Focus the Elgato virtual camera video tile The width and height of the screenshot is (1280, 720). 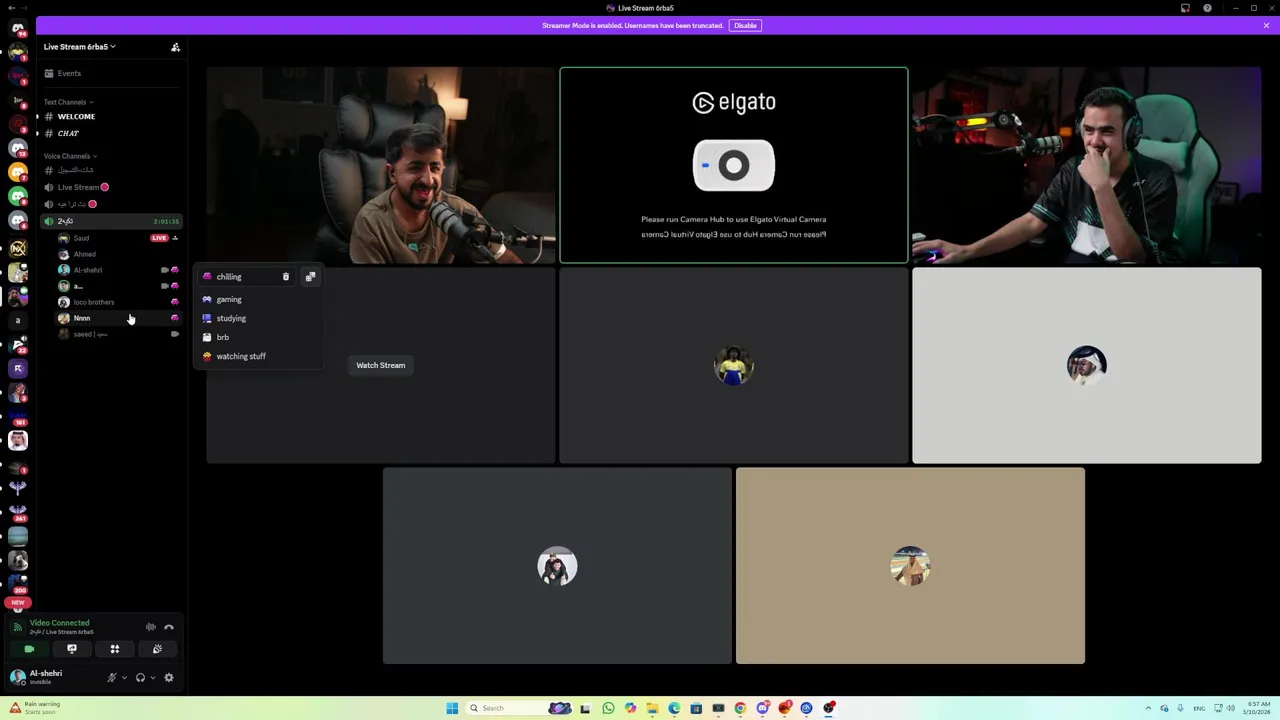point(734,165)
